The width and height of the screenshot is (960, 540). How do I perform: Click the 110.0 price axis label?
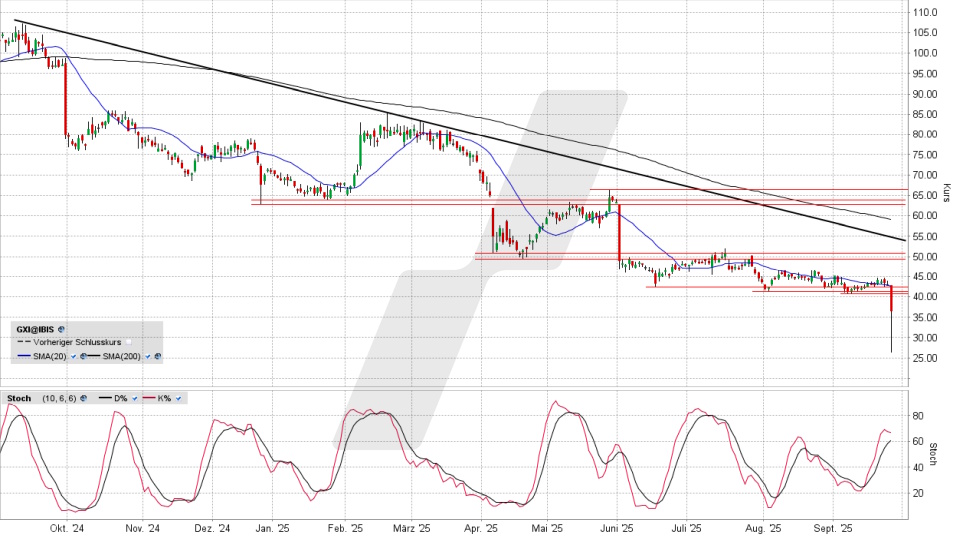(925, 13)
